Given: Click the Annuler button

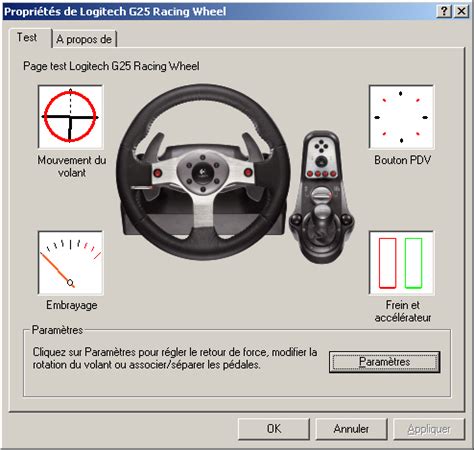Looking at the screenshot, I should point(351,429).
